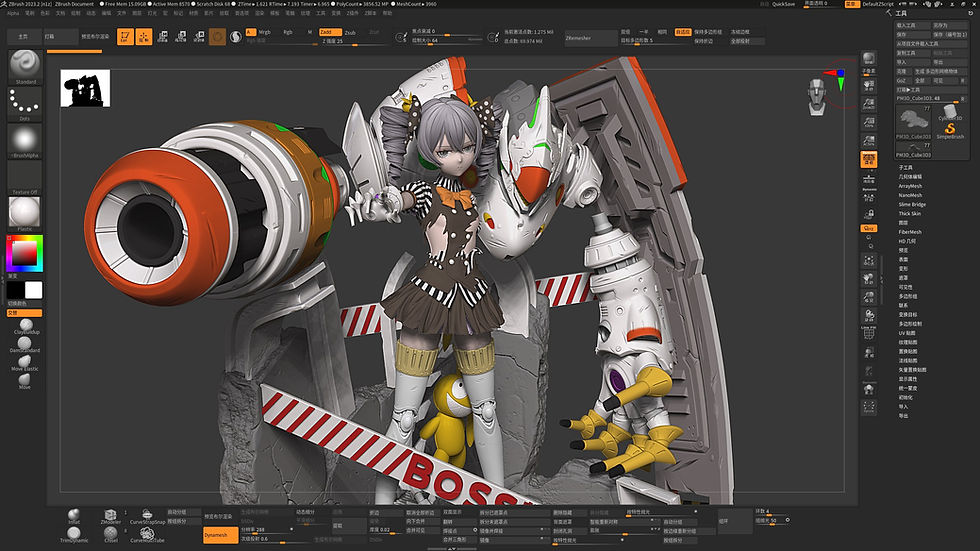Viewport: 980px width, 551px height.
Task: Click the Lock camera icon in right shelf
Action: [x=869, y=214]
